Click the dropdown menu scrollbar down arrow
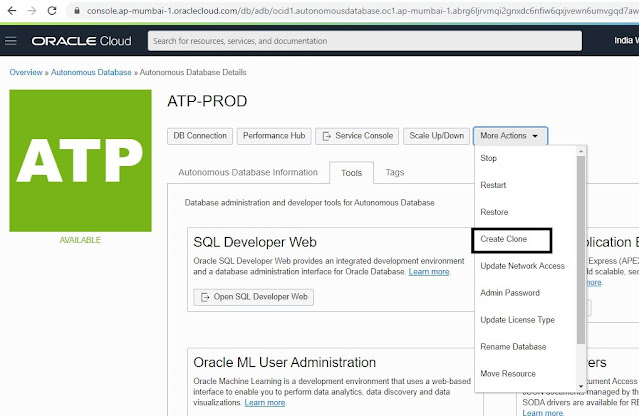639x416 pixels. (x=580, y=385)
